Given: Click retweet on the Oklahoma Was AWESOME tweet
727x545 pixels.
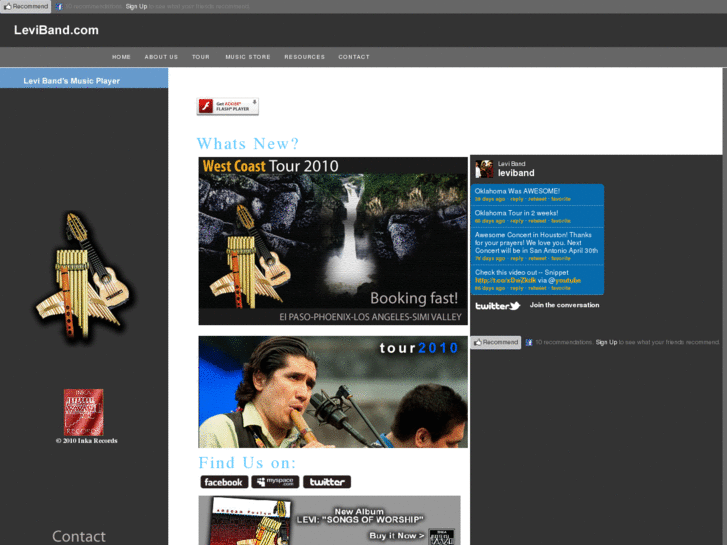Looking at the screenshot, I should tap(537, 199).
